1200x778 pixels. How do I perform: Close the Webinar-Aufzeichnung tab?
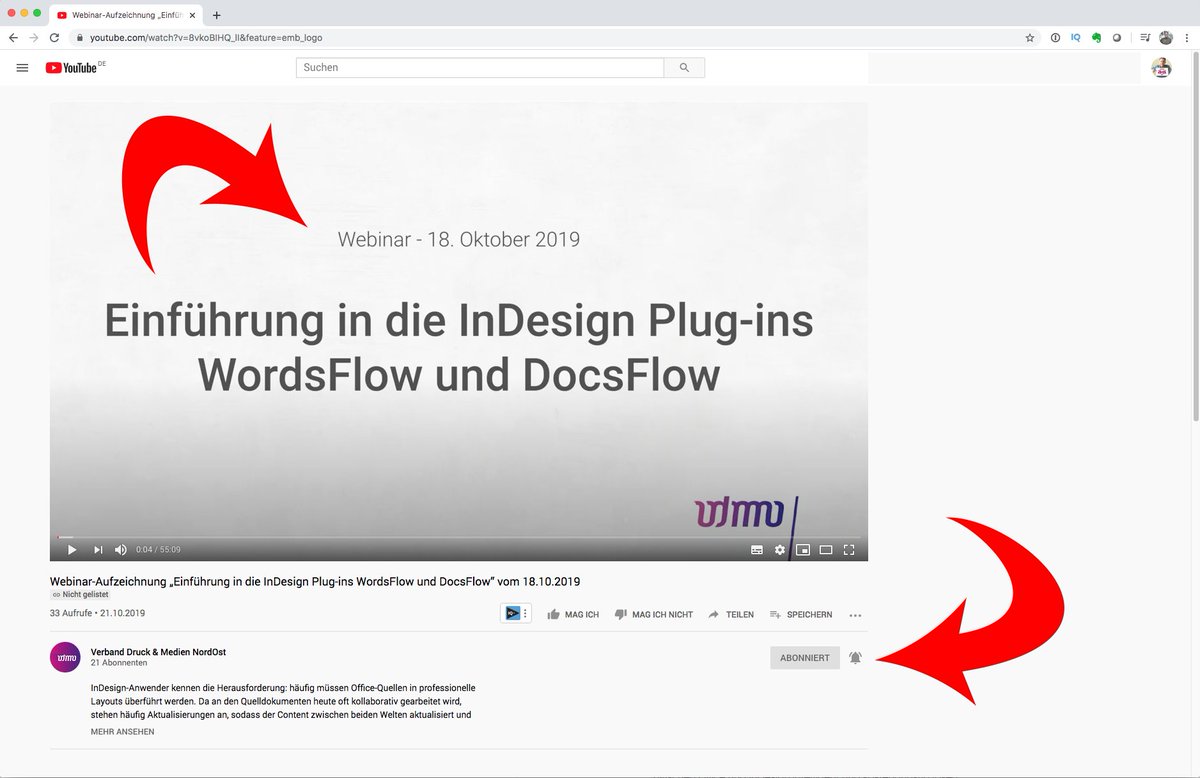tap(192, 15)
